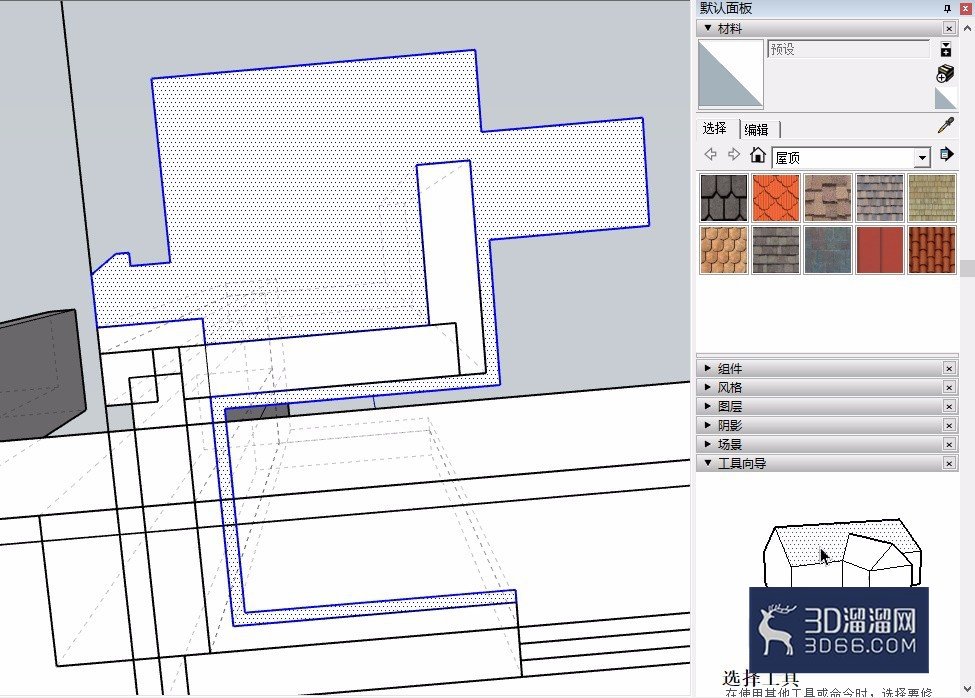Select the dark gray slate shingle material
Image resolution: width=975 pixels, height=698 pixels.
coord(724,198)
